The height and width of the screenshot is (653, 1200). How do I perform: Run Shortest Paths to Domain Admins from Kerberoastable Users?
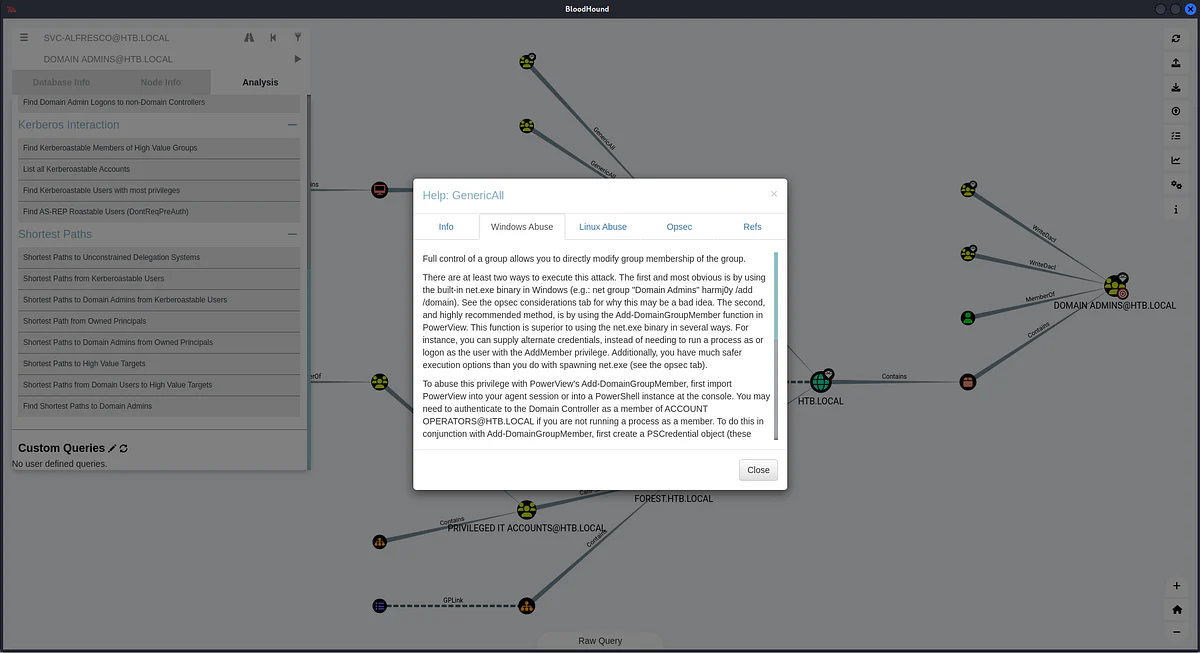(x=159, y=300)
